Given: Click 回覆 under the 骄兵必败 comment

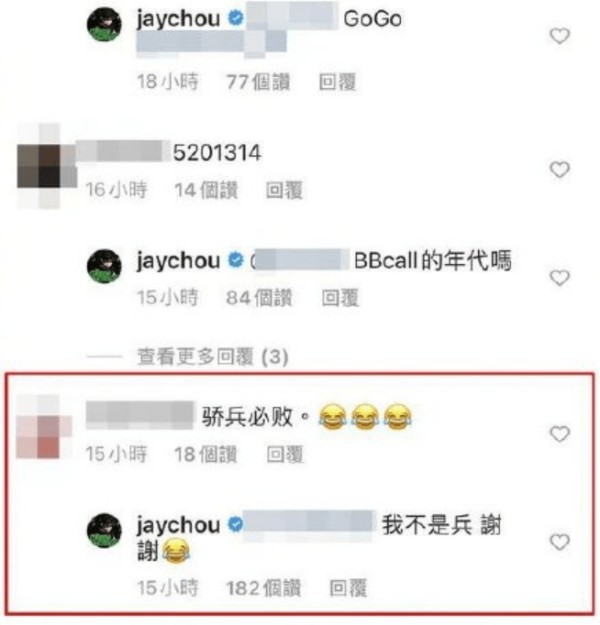Looking at the screenshot, I should pyautogui.click(x=285, y=454).
